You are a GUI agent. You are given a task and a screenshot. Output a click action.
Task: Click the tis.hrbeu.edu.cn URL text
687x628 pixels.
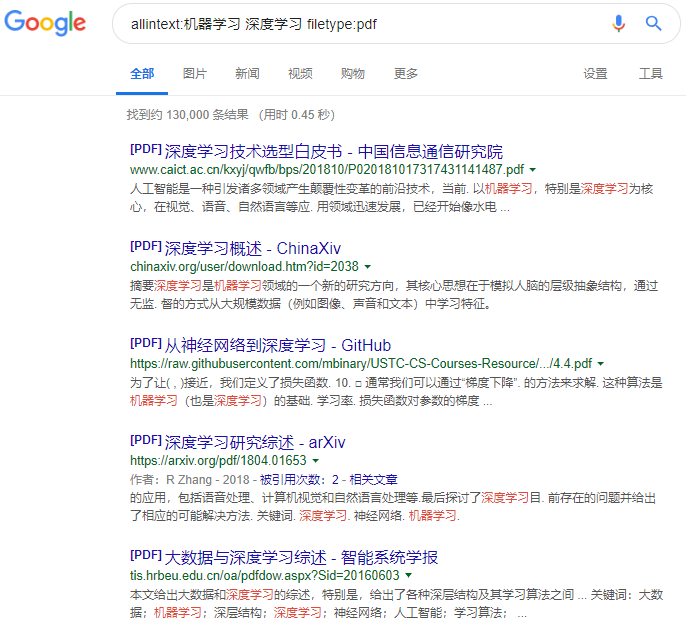(x=265, y=575)
